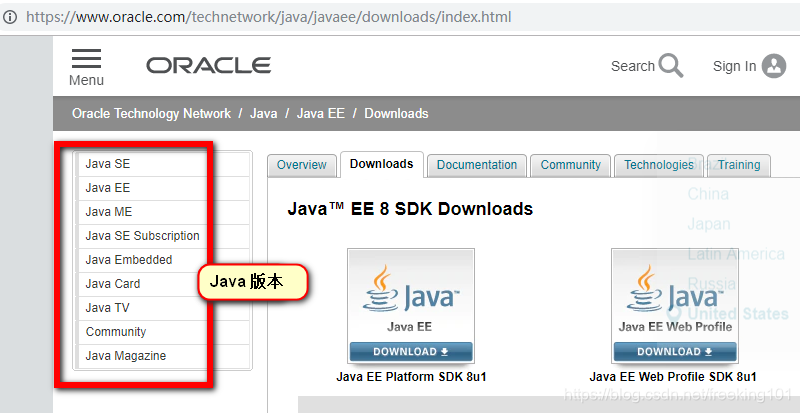
Task: Click the Oracle logo
Action: tap(209, 65)
